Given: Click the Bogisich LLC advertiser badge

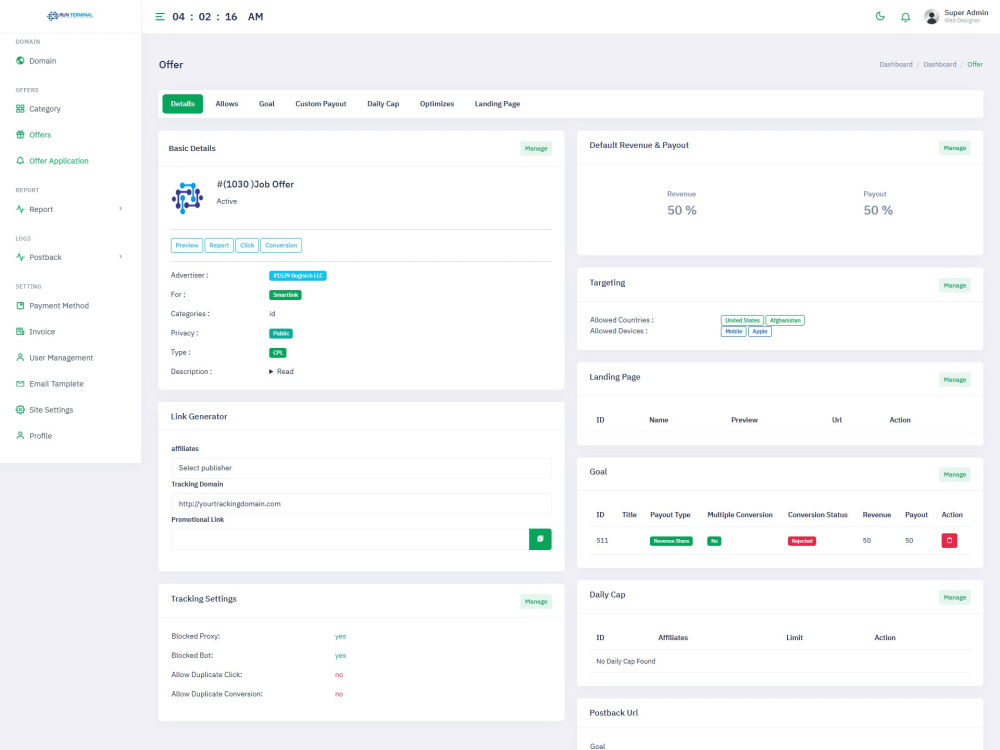Looking at the screenshot, I should pos(298,276).
